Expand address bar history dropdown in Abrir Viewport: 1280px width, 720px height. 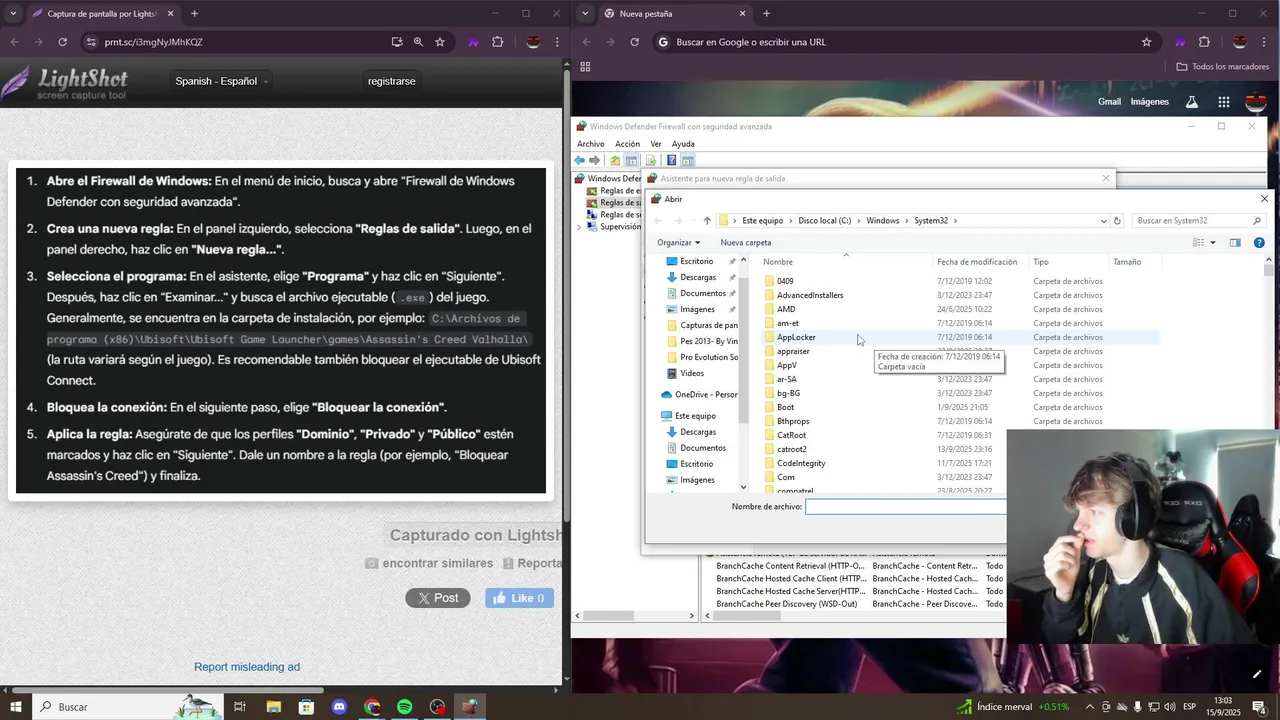point(1103,221)
